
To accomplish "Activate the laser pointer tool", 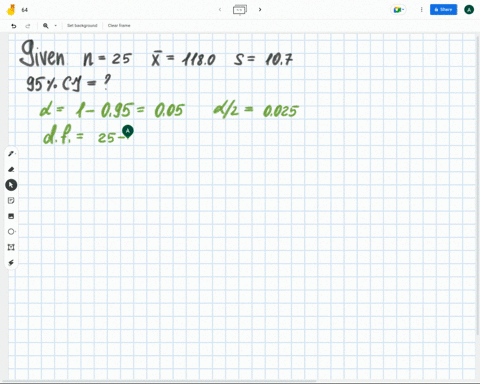I will click(11, 263).
